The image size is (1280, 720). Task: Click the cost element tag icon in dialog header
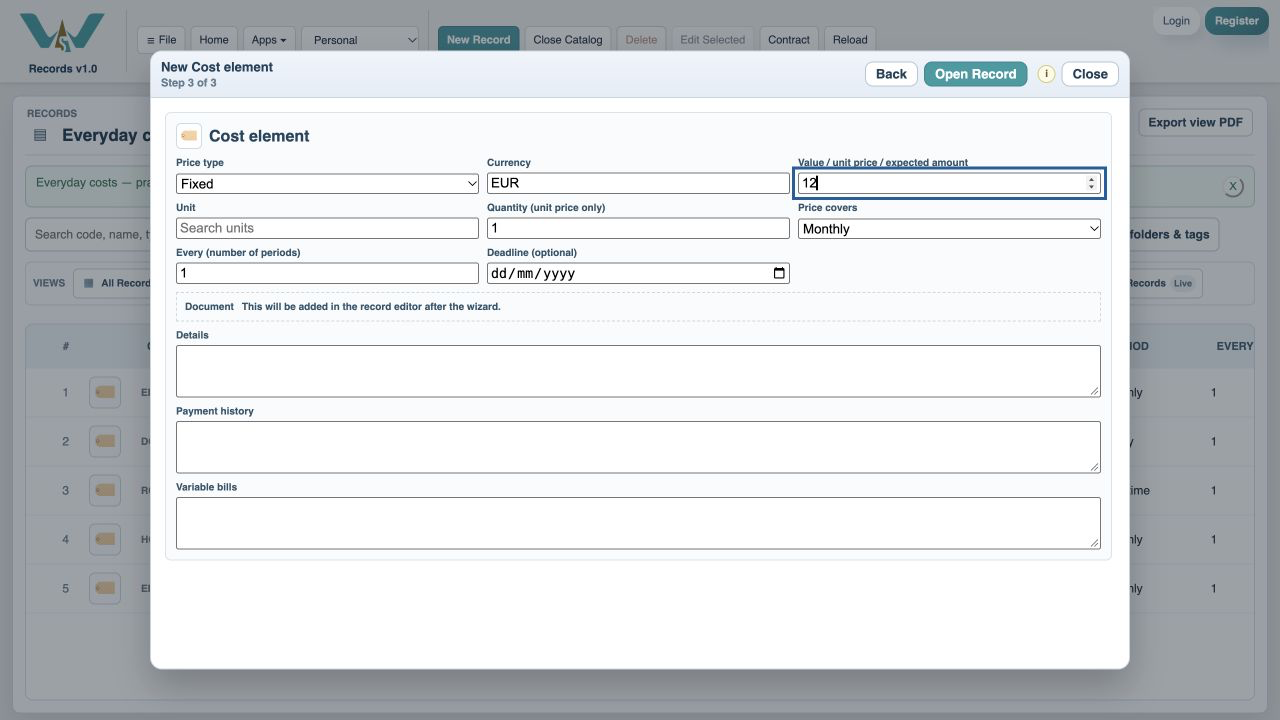point(189,136)
